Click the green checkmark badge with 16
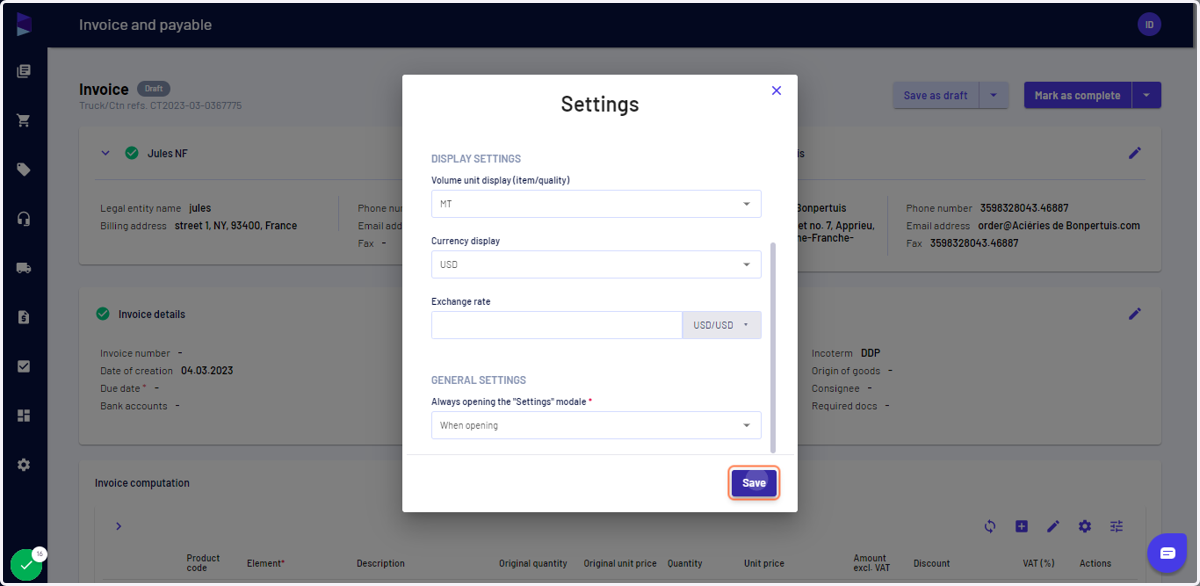 pyautogui.click(x=27, y=564)
